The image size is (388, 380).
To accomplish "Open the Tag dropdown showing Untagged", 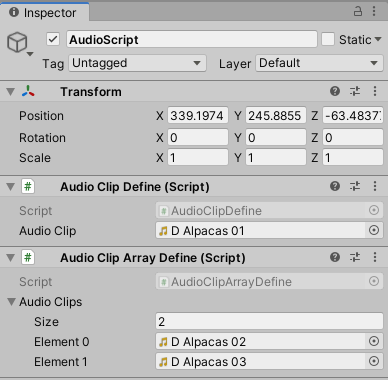I will pyautogui.click(x=137, y=63).
